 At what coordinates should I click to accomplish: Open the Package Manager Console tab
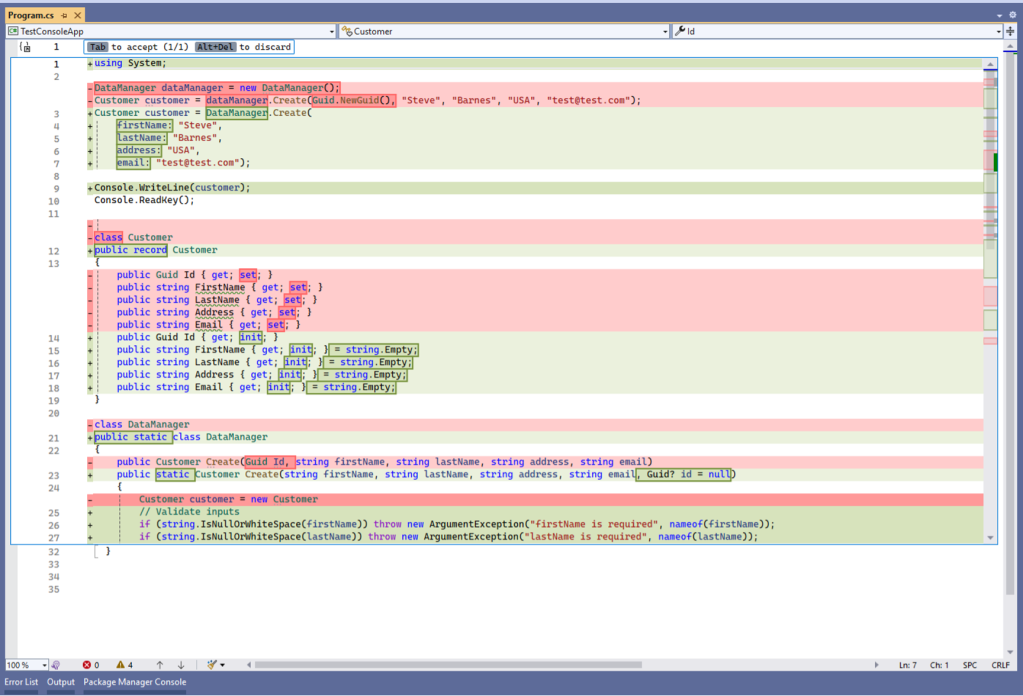click(x=134, y=682)
